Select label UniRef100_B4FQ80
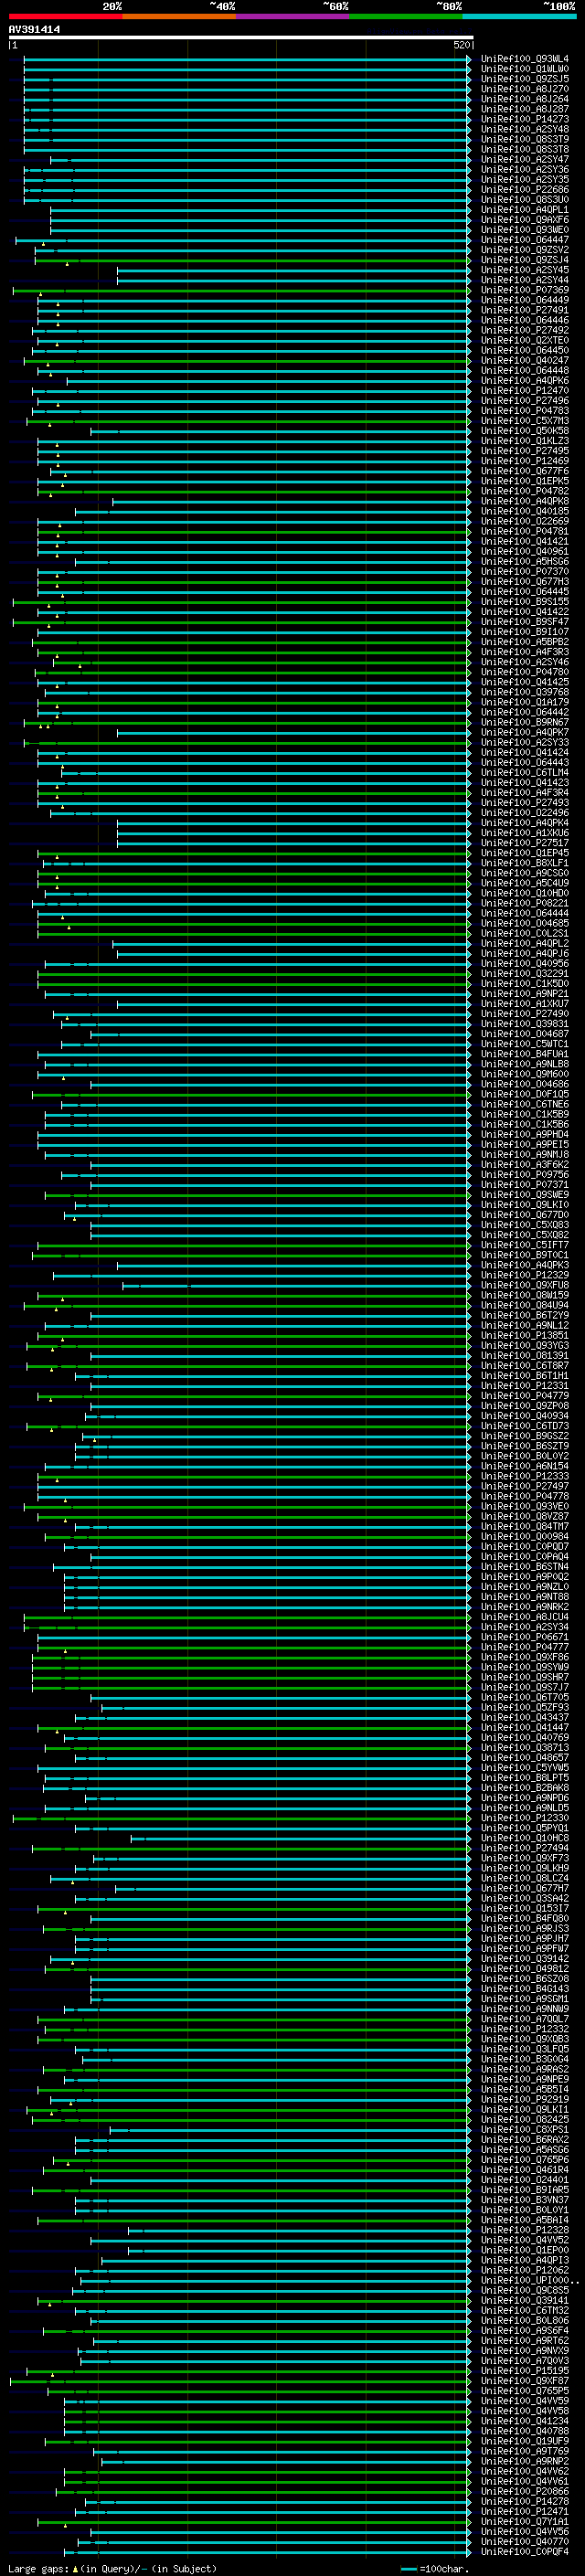This screenshot has height=2576, width=585. click(524, 1918)
